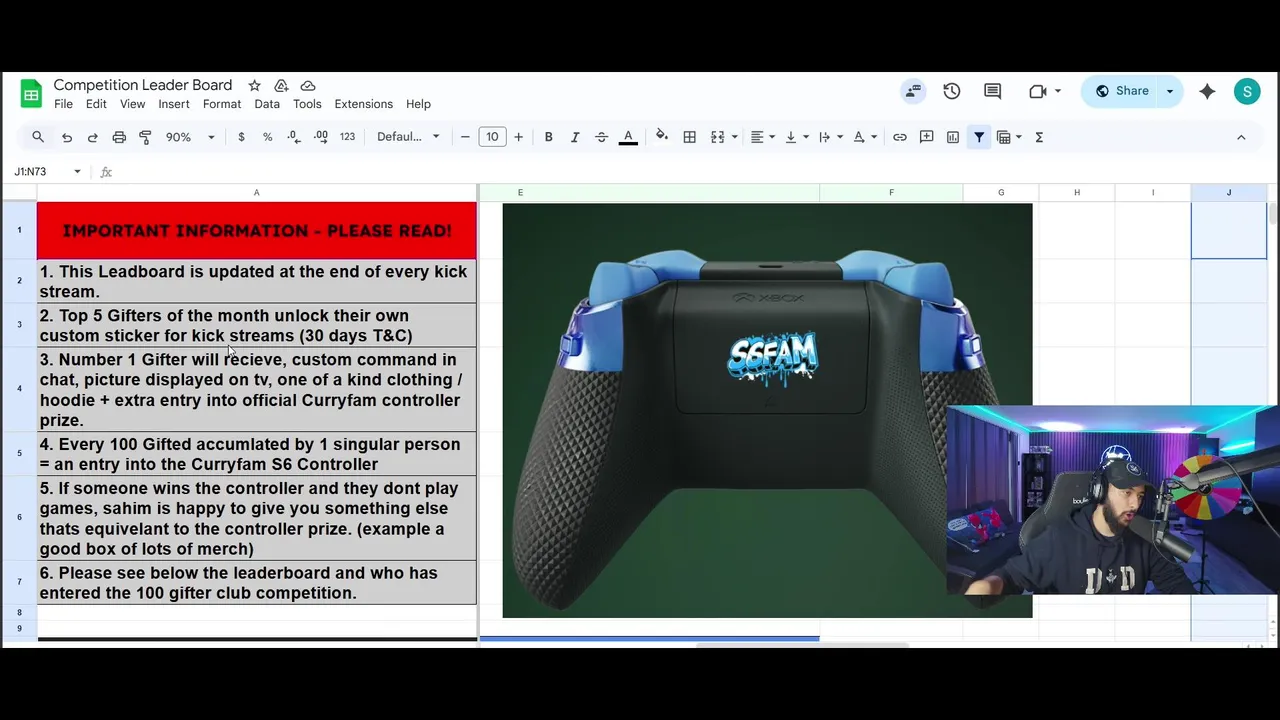Open the functions sigma menu
1280x720 pixels.
1039,137
